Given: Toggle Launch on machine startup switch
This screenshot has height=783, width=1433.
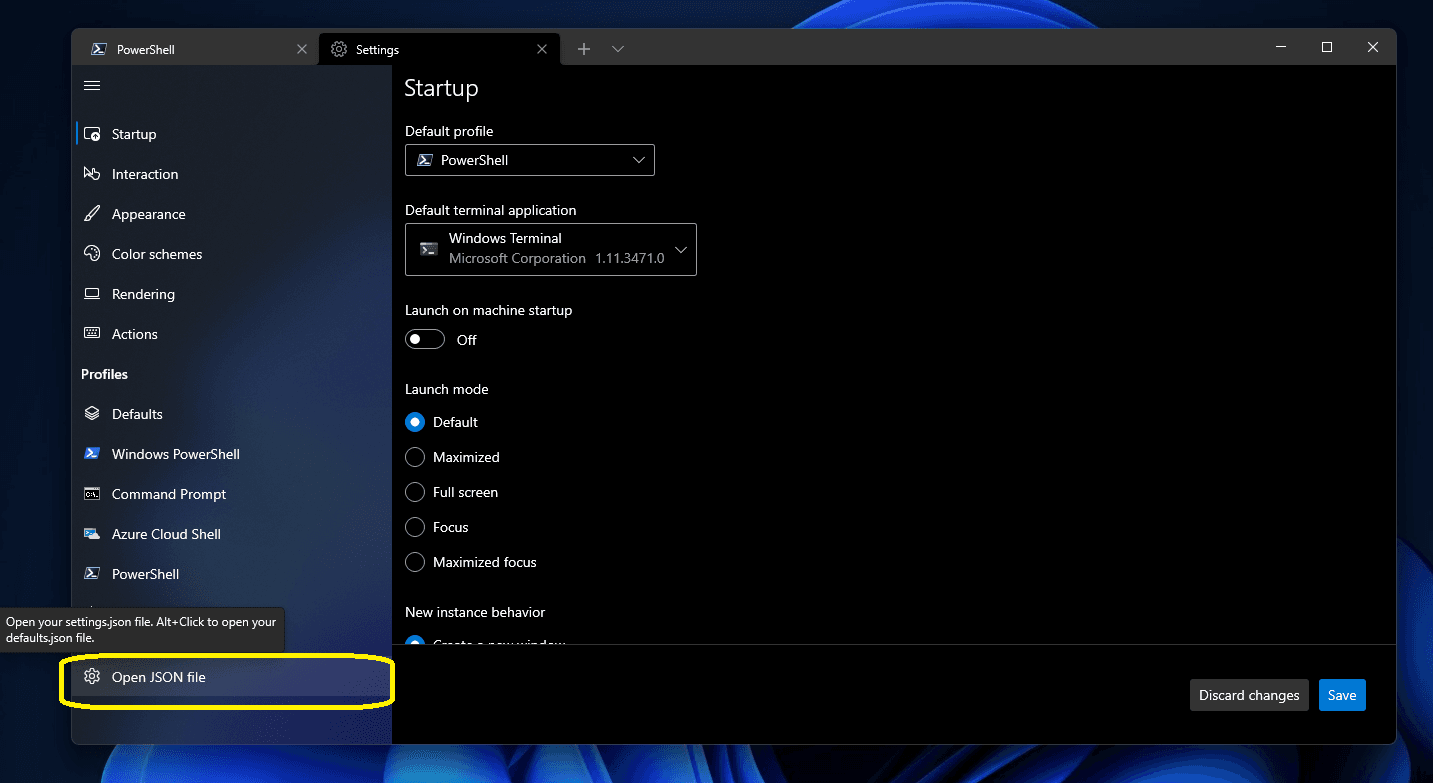Looking at the screenshot, I should pyautogui.click(x=425, y=340).
